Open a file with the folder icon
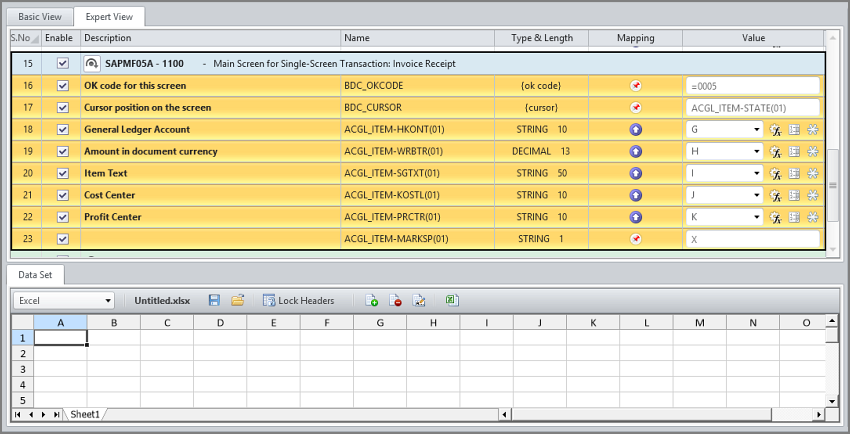Viewport: 850px width, 434px height. pyautogui.click(x=238, y=300)
